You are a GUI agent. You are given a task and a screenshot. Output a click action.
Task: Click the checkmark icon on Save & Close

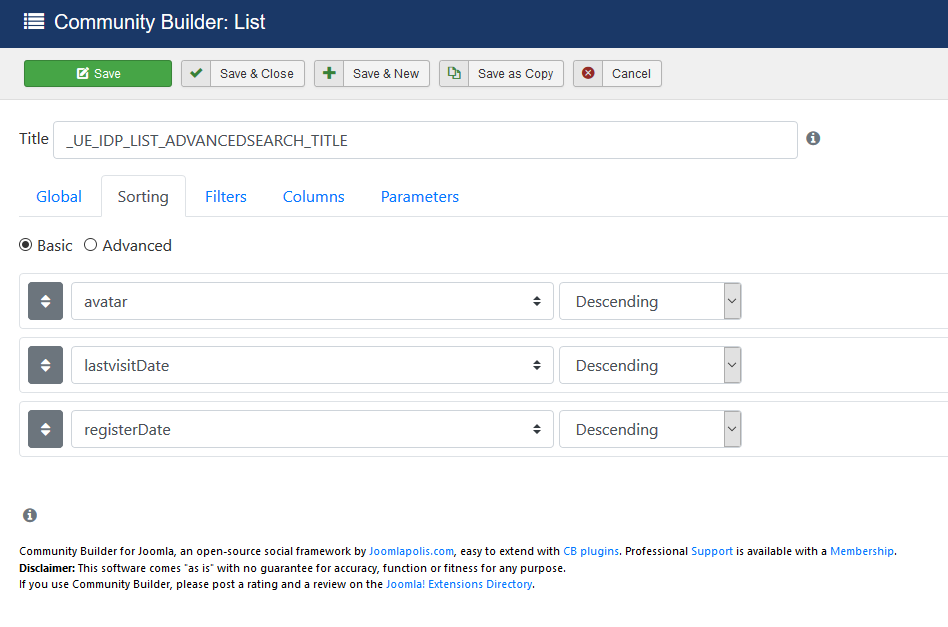196,73
